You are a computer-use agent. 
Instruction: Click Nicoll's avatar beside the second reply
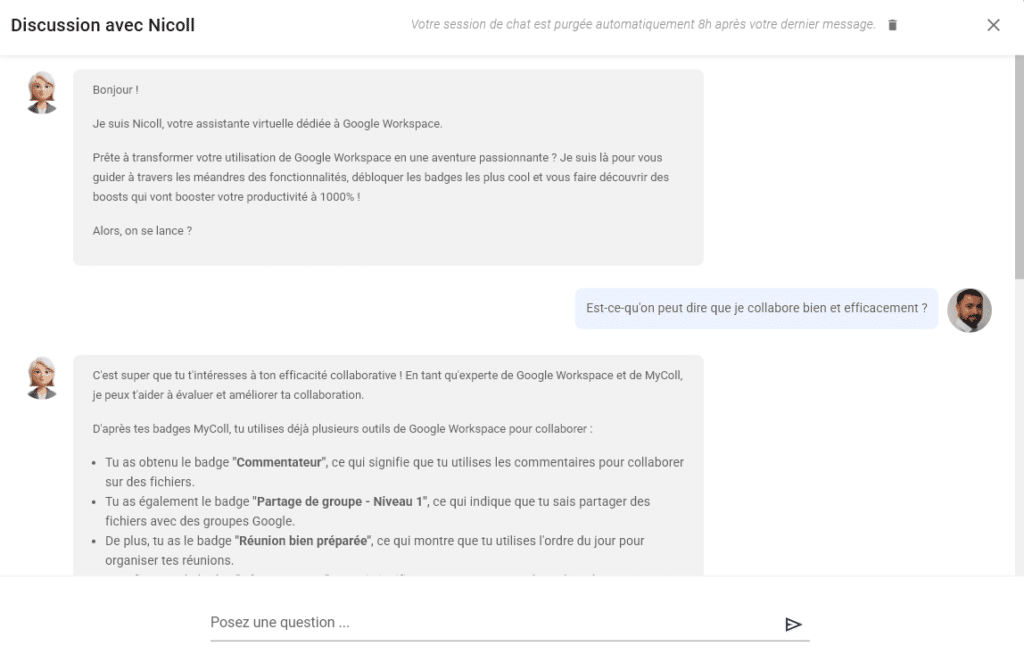42,378
